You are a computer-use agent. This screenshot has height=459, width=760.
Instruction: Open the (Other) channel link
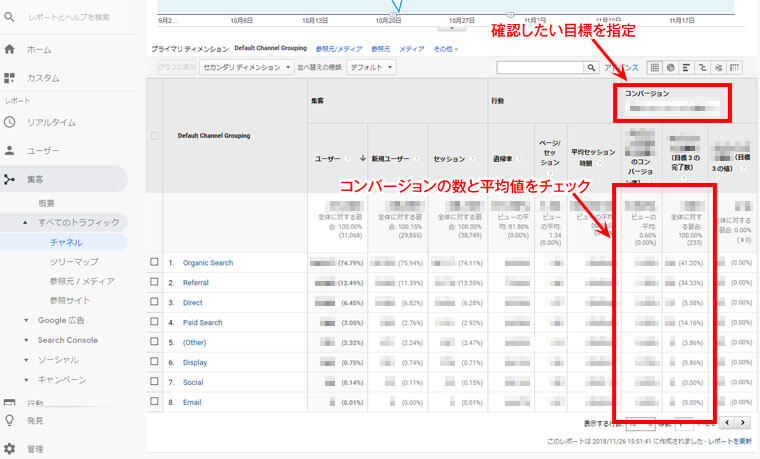(194, 342)
